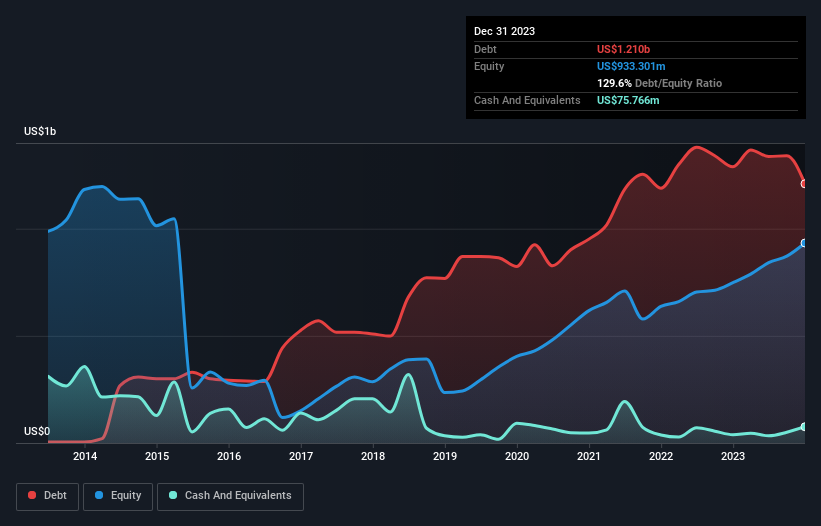Click the 2022 x-axis label
Viewport: 821px width, 526px height.
[661, 456]
